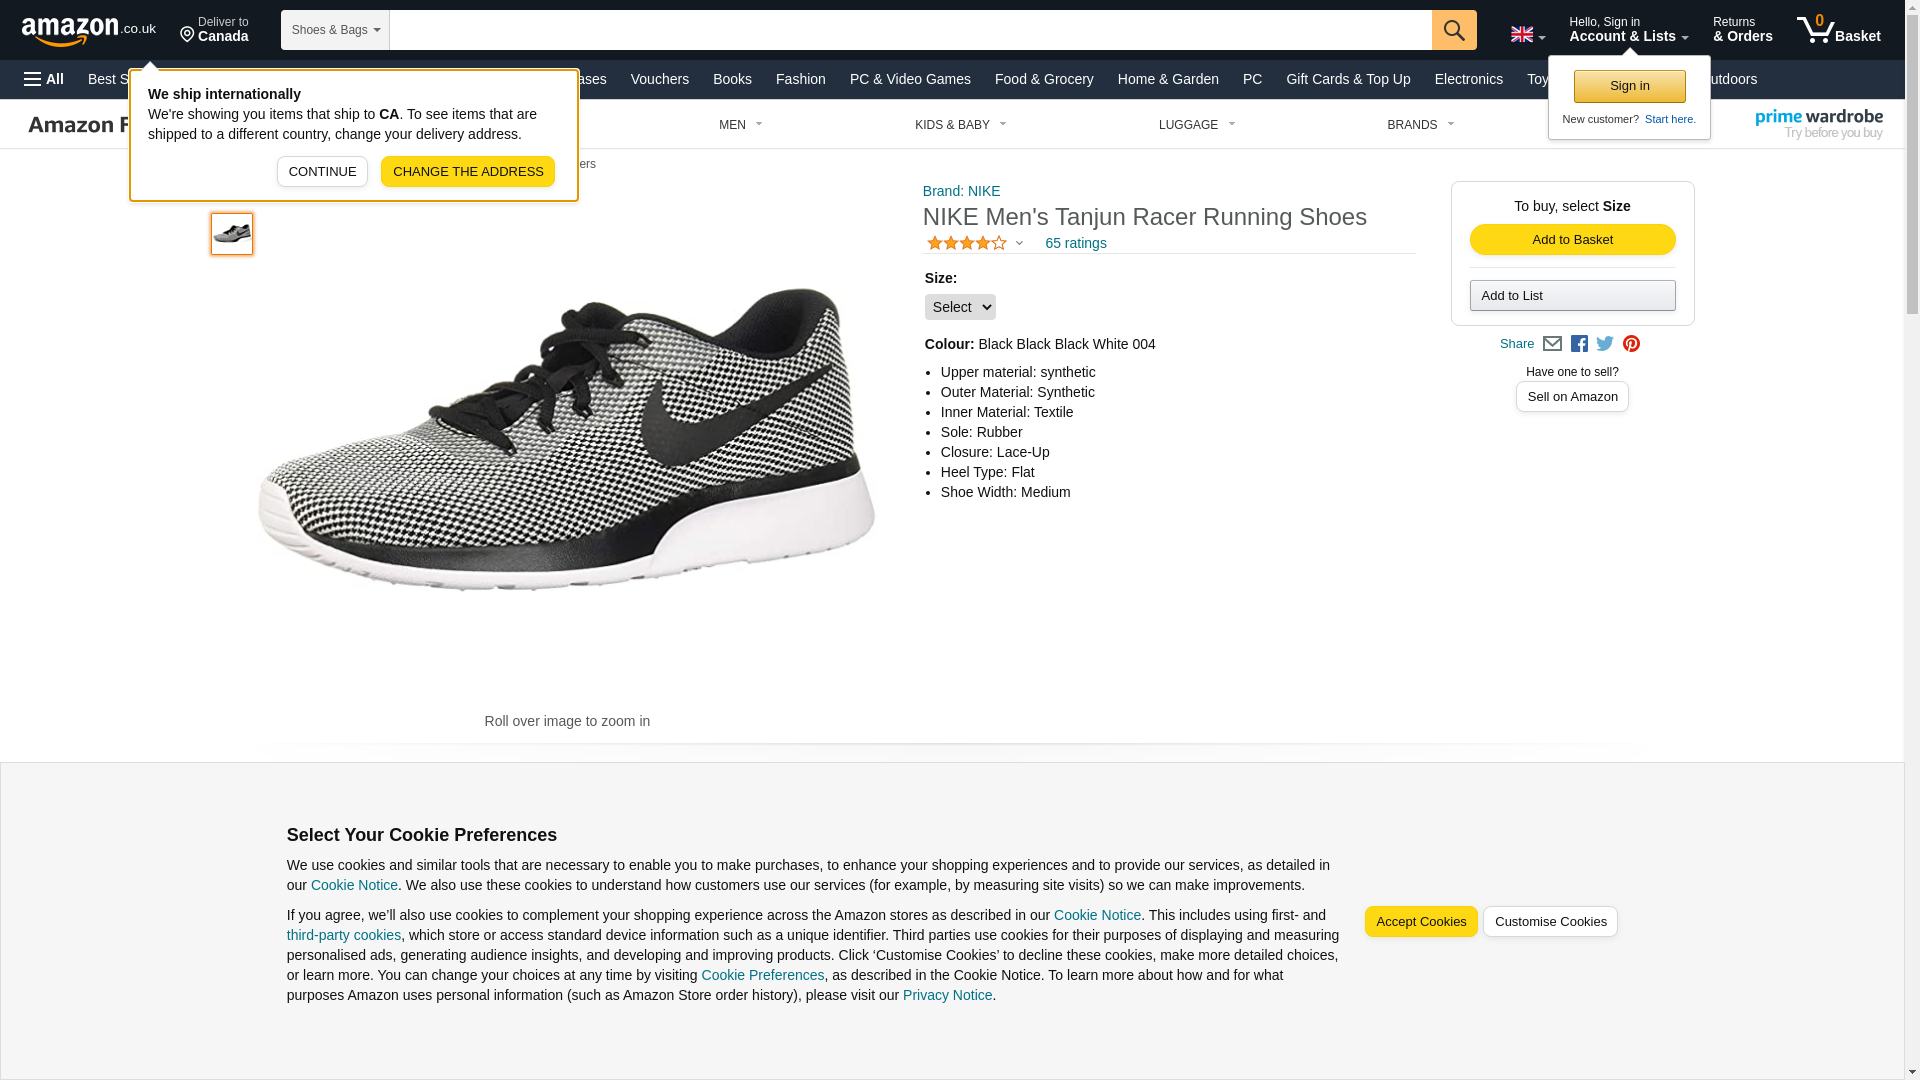Open the basket cart icon
The image size is (1920, 1080).
[1838, 30]
